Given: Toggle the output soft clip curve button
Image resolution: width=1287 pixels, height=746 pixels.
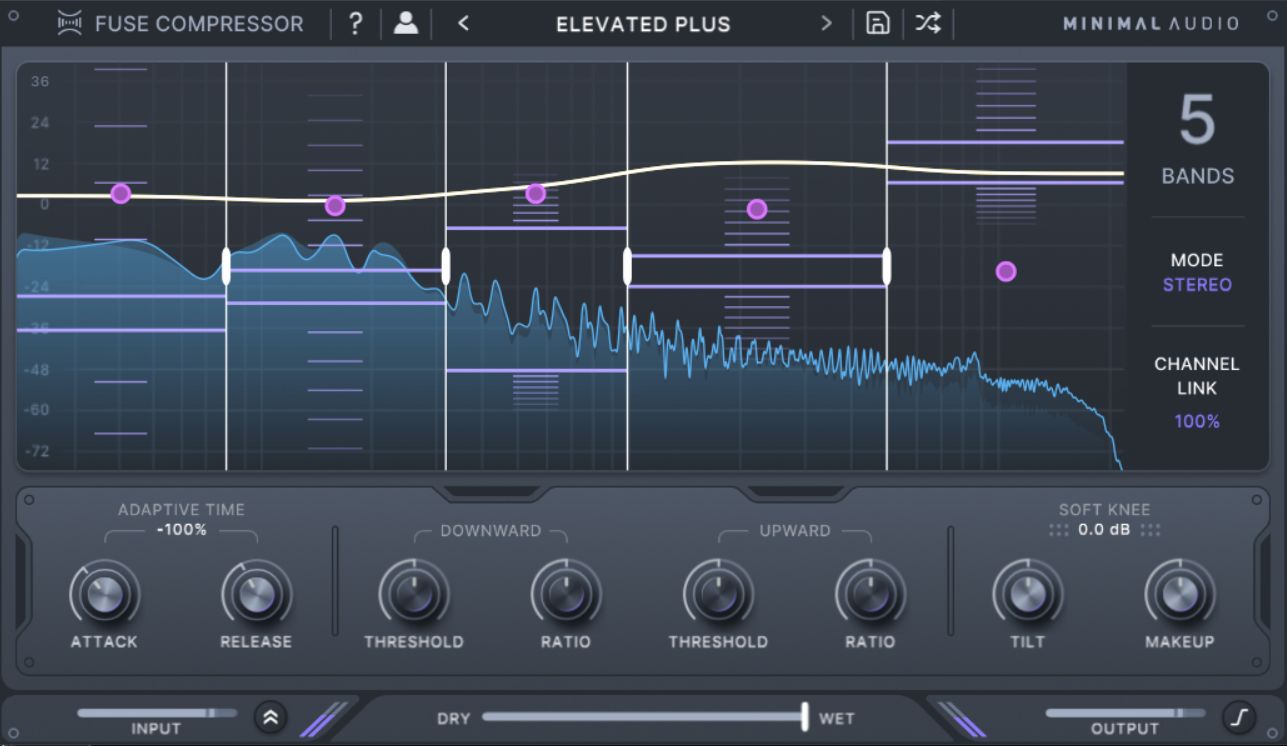Looking at the screenshot, I should click(1237, 716).
